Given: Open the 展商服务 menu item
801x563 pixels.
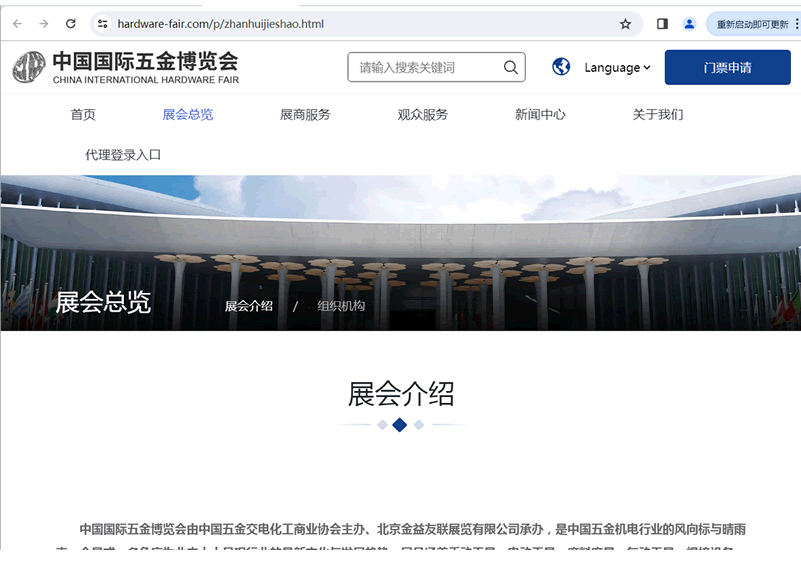Looking at the screenshot, I should click(x=305, y=114).
